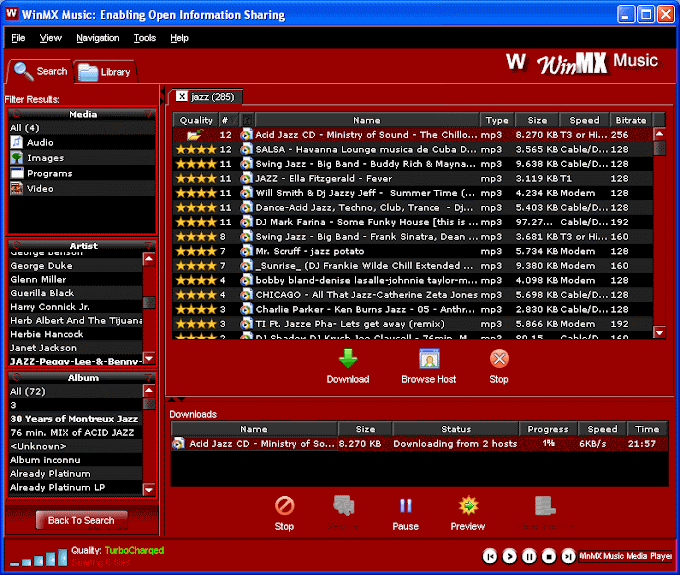Click WinMX app icon in title bar
This screenshot has height=575, width=680.
pos(12,14)
